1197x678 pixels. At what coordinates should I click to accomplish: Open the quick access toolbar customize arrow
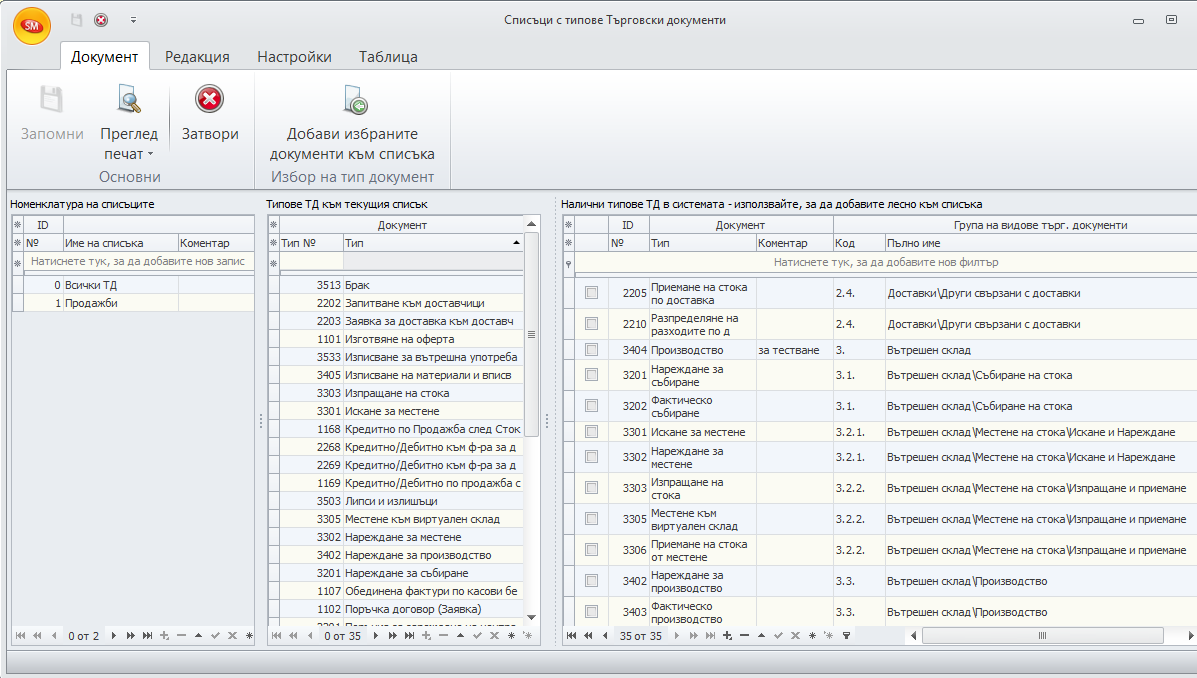click(x=134, y=20)
